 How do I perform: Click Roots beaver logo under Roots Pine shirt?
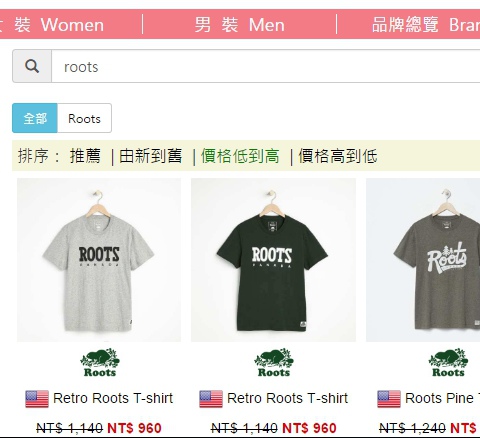click(x=448, y=362)
